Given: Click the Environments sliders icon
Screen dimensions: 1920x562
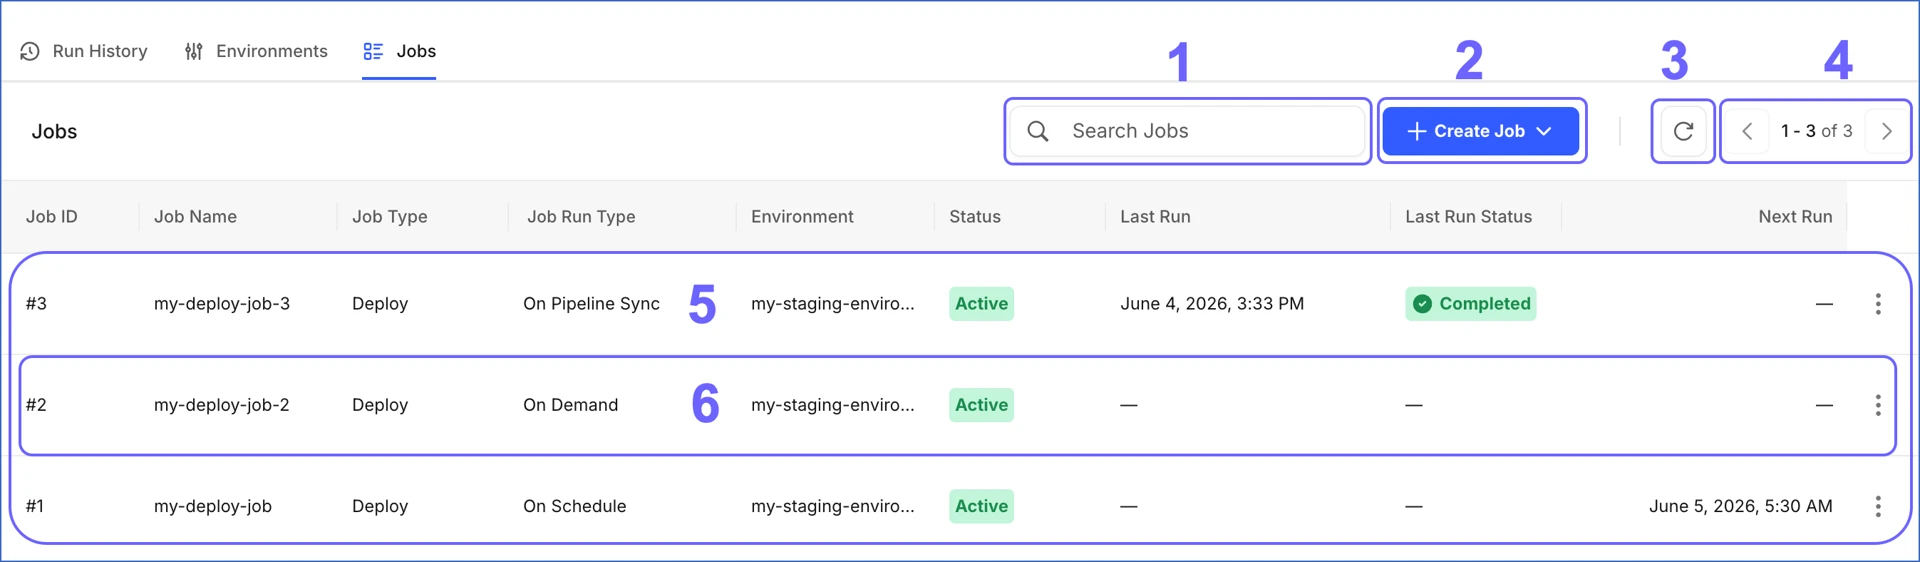Looking at the screenshot, I should click(x=194, y=51).
